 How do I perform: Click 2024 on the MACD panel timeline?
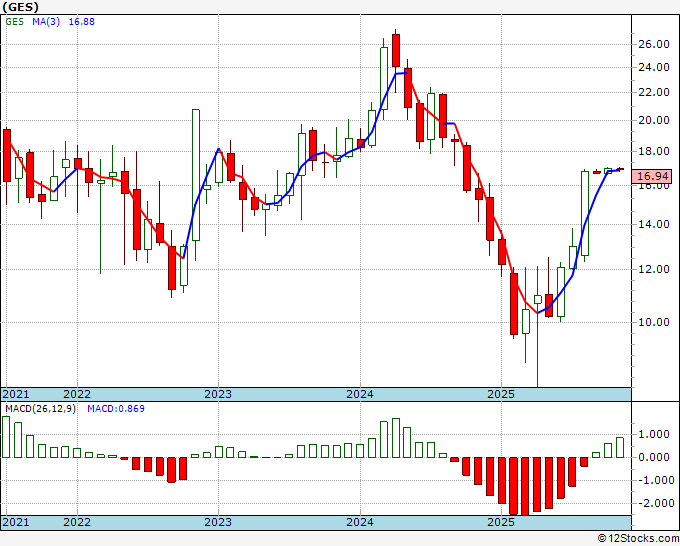click(x=360, y=522)
